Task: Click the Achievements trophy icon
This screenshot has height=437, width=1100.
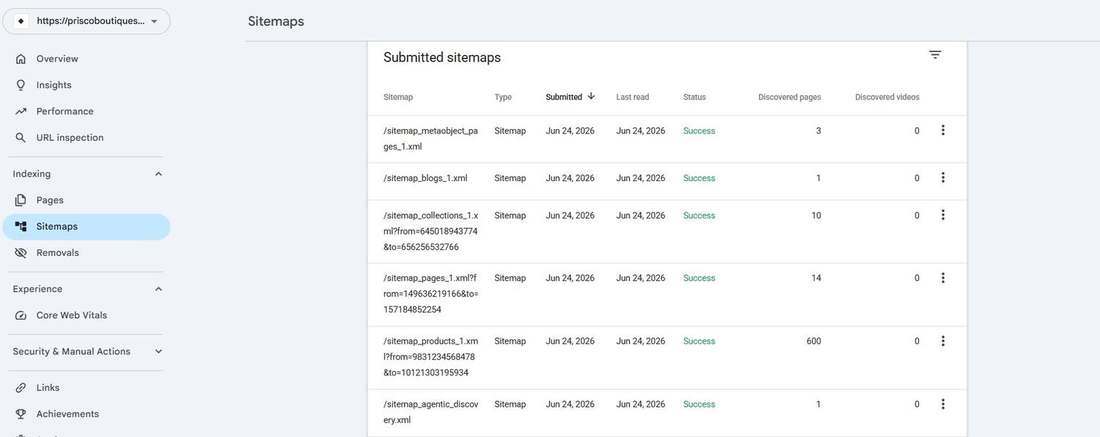Action: 21,414
